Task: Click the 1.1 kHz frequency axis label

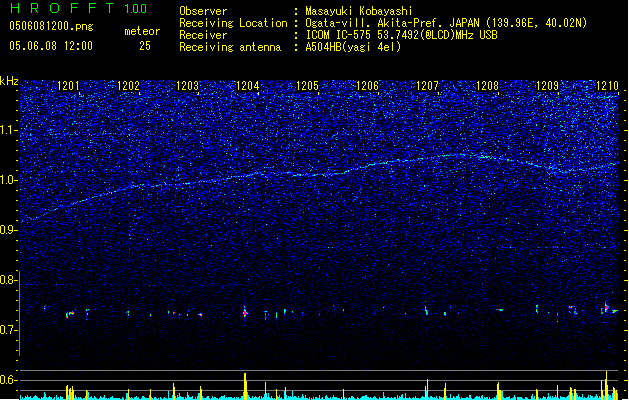Action: coord(8,130)
